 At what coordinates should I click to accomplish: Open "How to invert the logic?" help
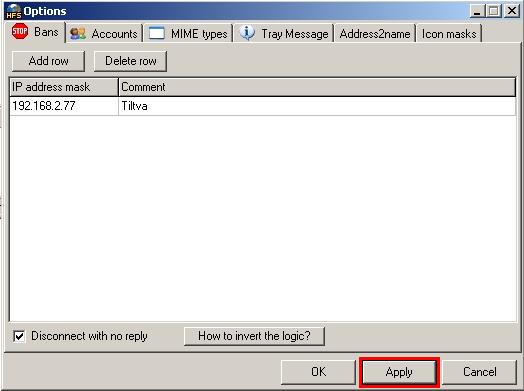254,336
